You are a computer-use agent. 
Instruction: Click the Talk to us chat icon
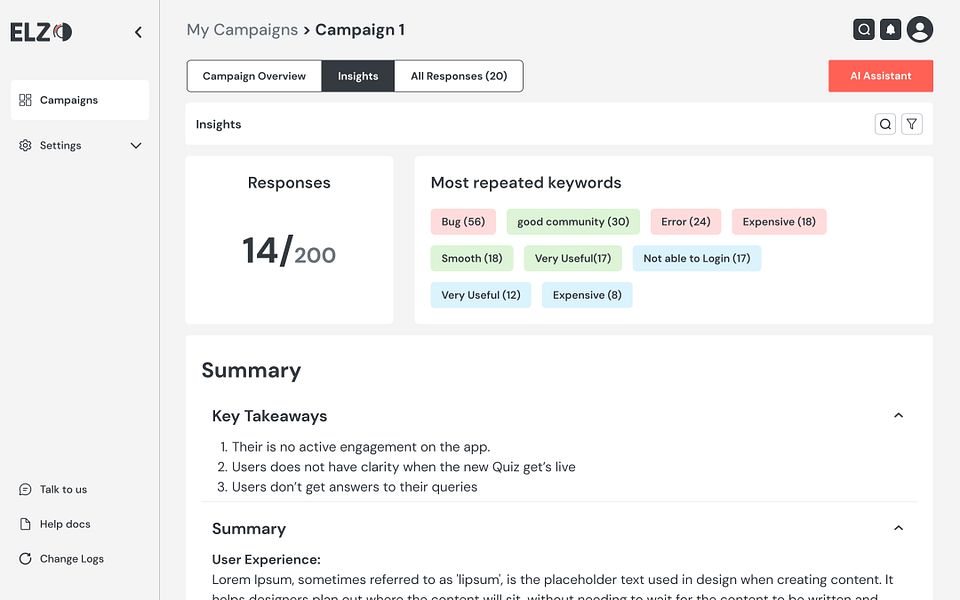(26, 490)
